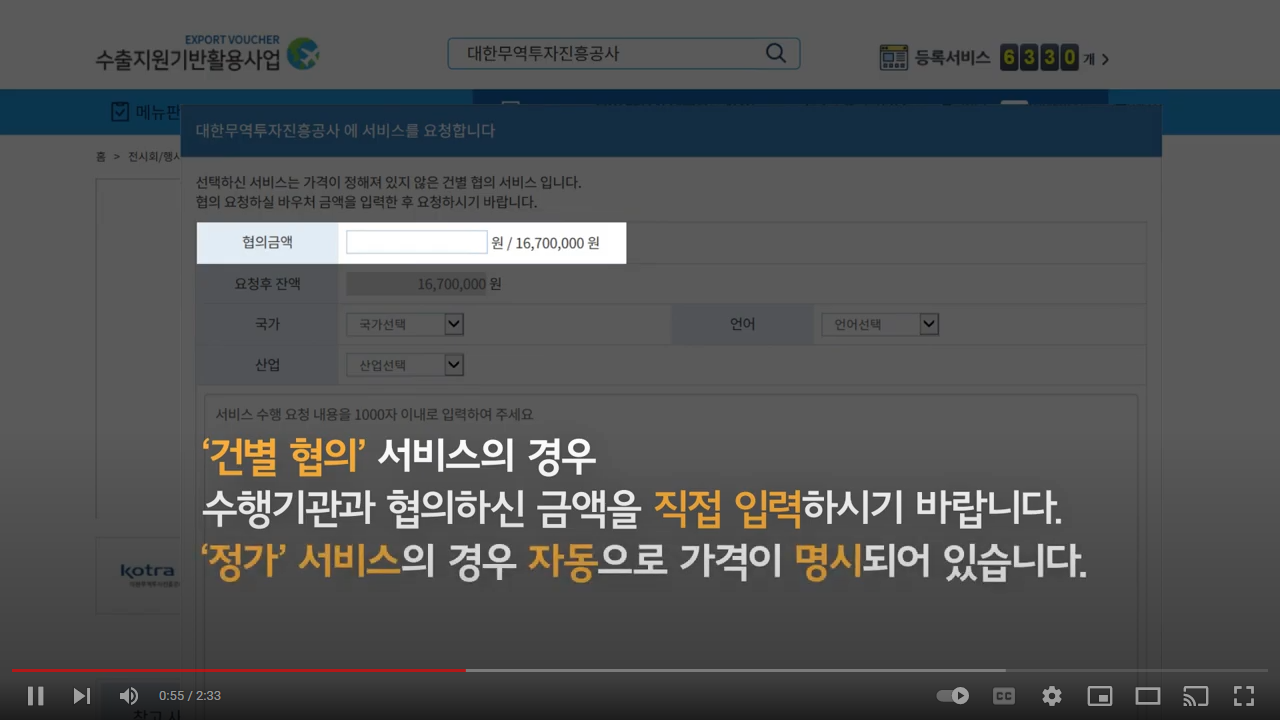
Task: Open video settings gear
Action: 1051,696
